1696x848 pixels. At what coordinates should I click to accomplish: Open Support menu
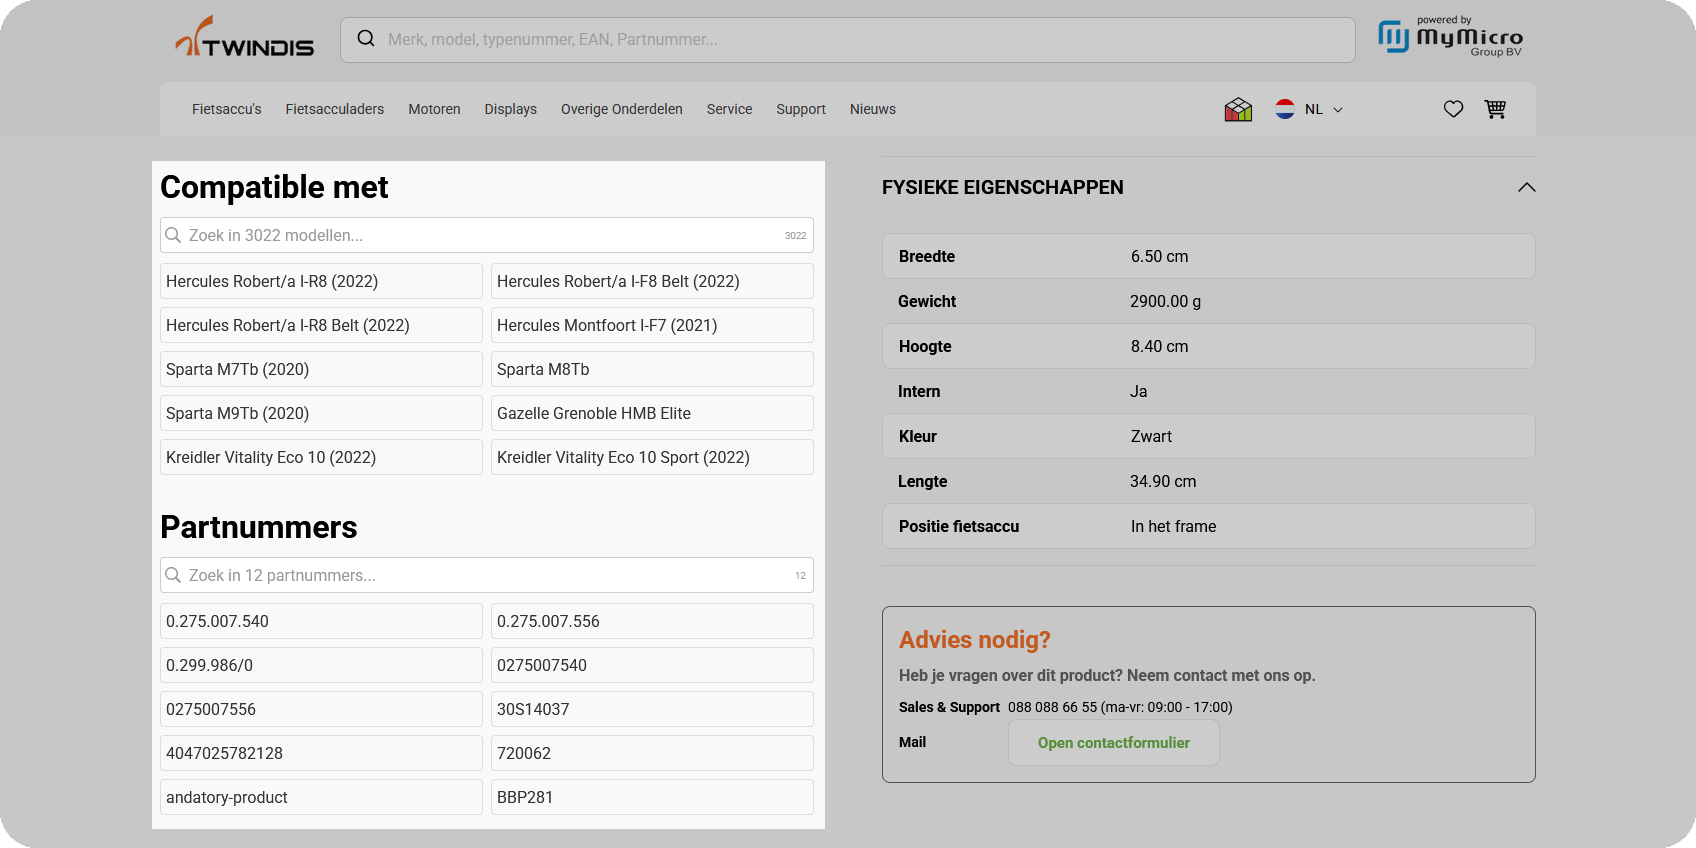[801, 109]
